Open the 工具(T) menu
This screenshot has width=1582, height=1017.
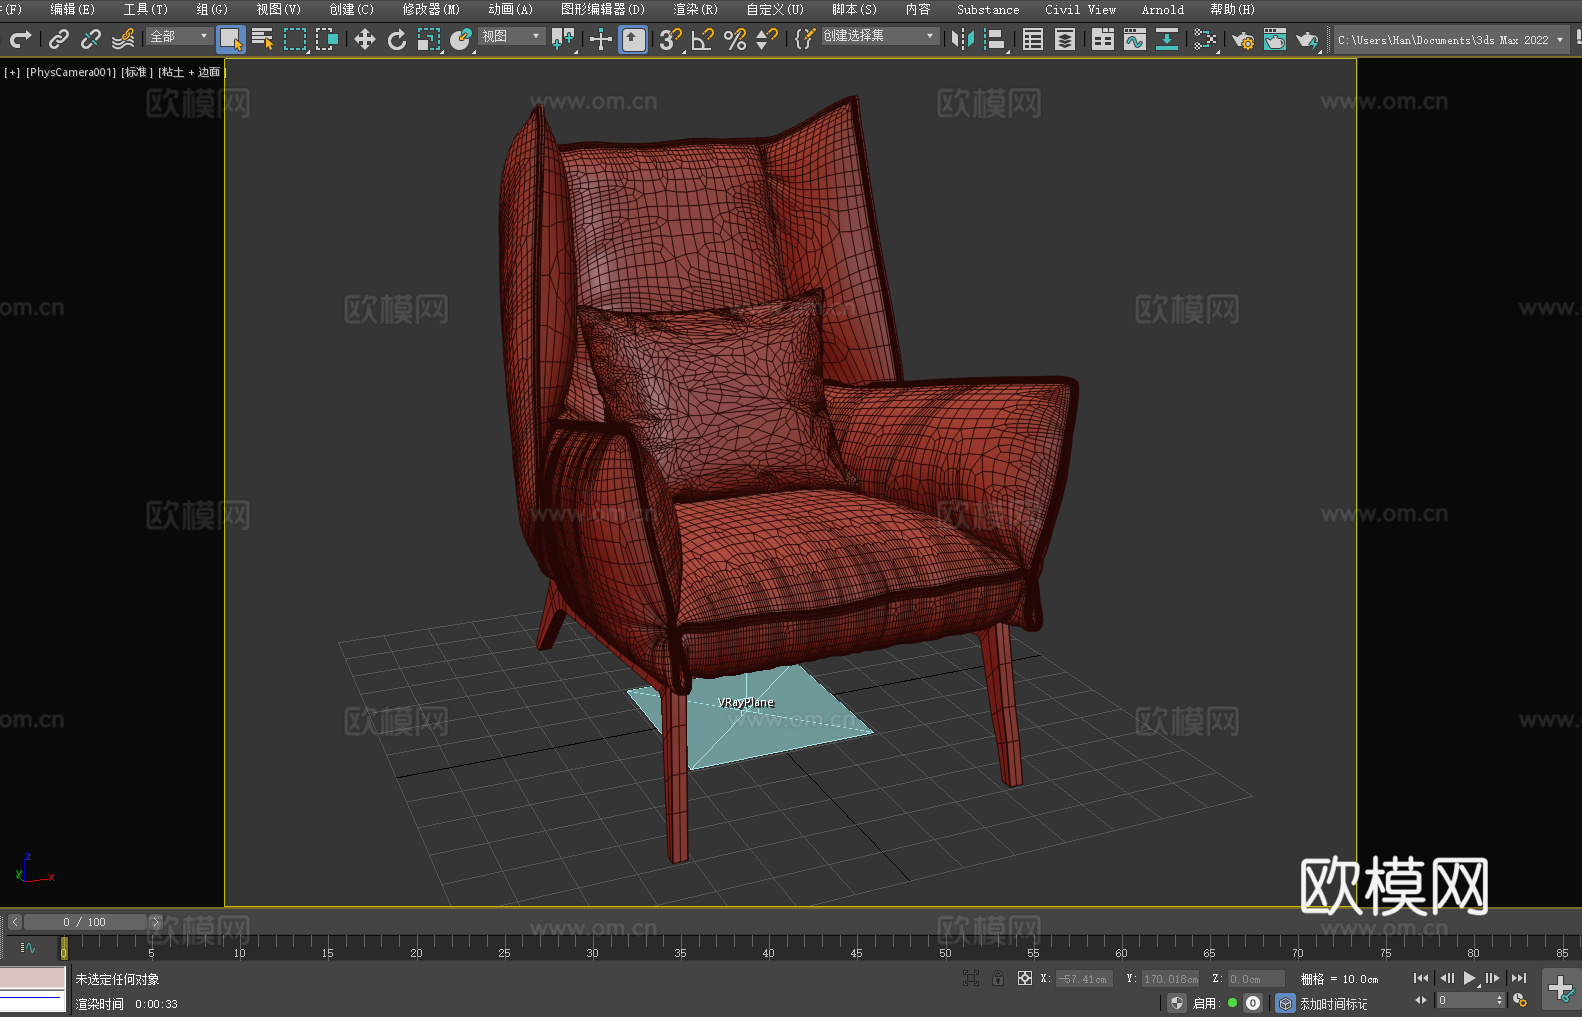point(146,9)
